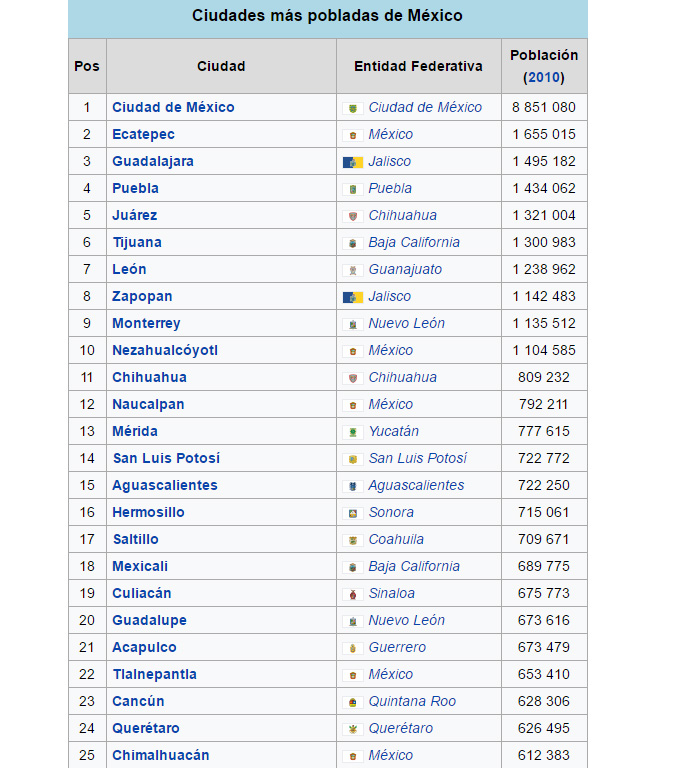Click the Ciudad de México emblem icon
The width and height of the screenshot is (692, 768).
353,108
